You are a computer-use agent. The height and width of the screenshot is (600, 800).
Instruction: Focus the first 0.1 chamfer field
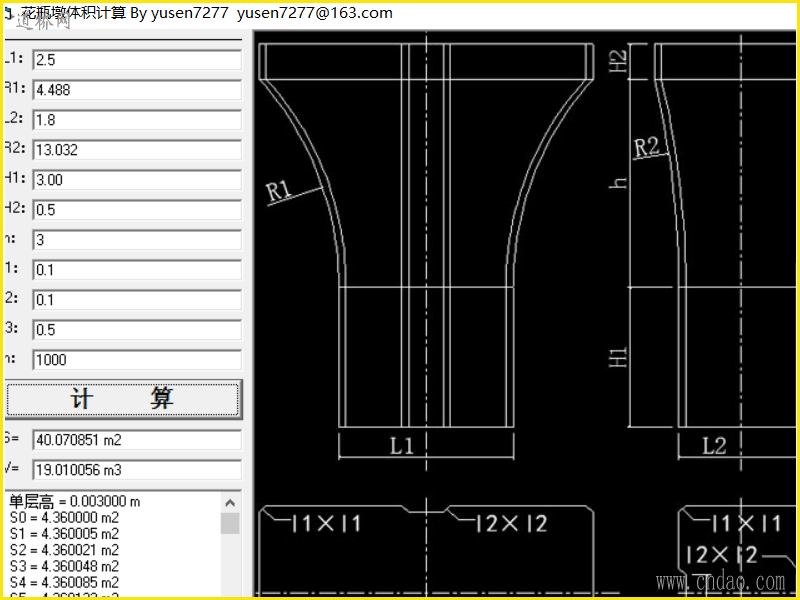[x=137, y=270]
